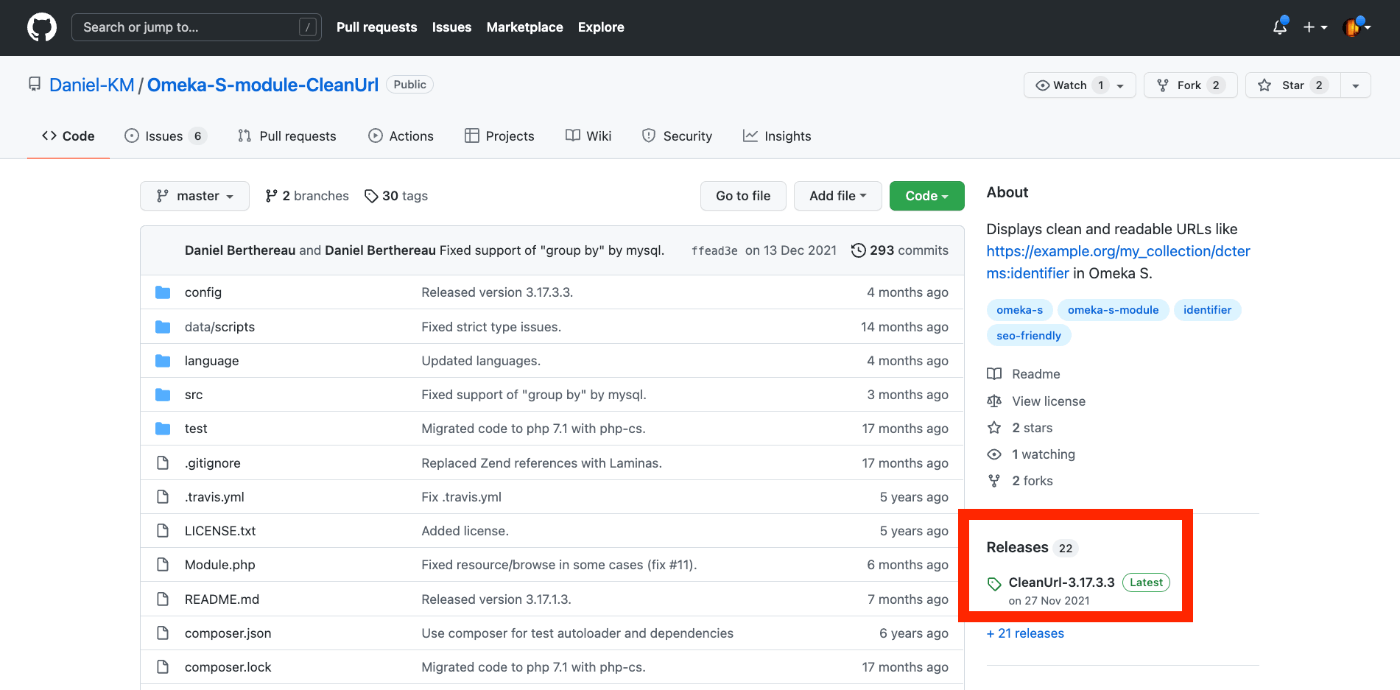Click the src folder icon
1400x690 pixels.
[x=163, y=395]
